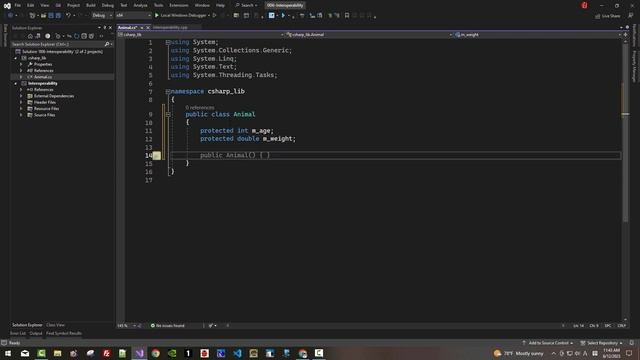Click the red notification icon
Screen dimensions: 640x360
[x=584, y=5]
